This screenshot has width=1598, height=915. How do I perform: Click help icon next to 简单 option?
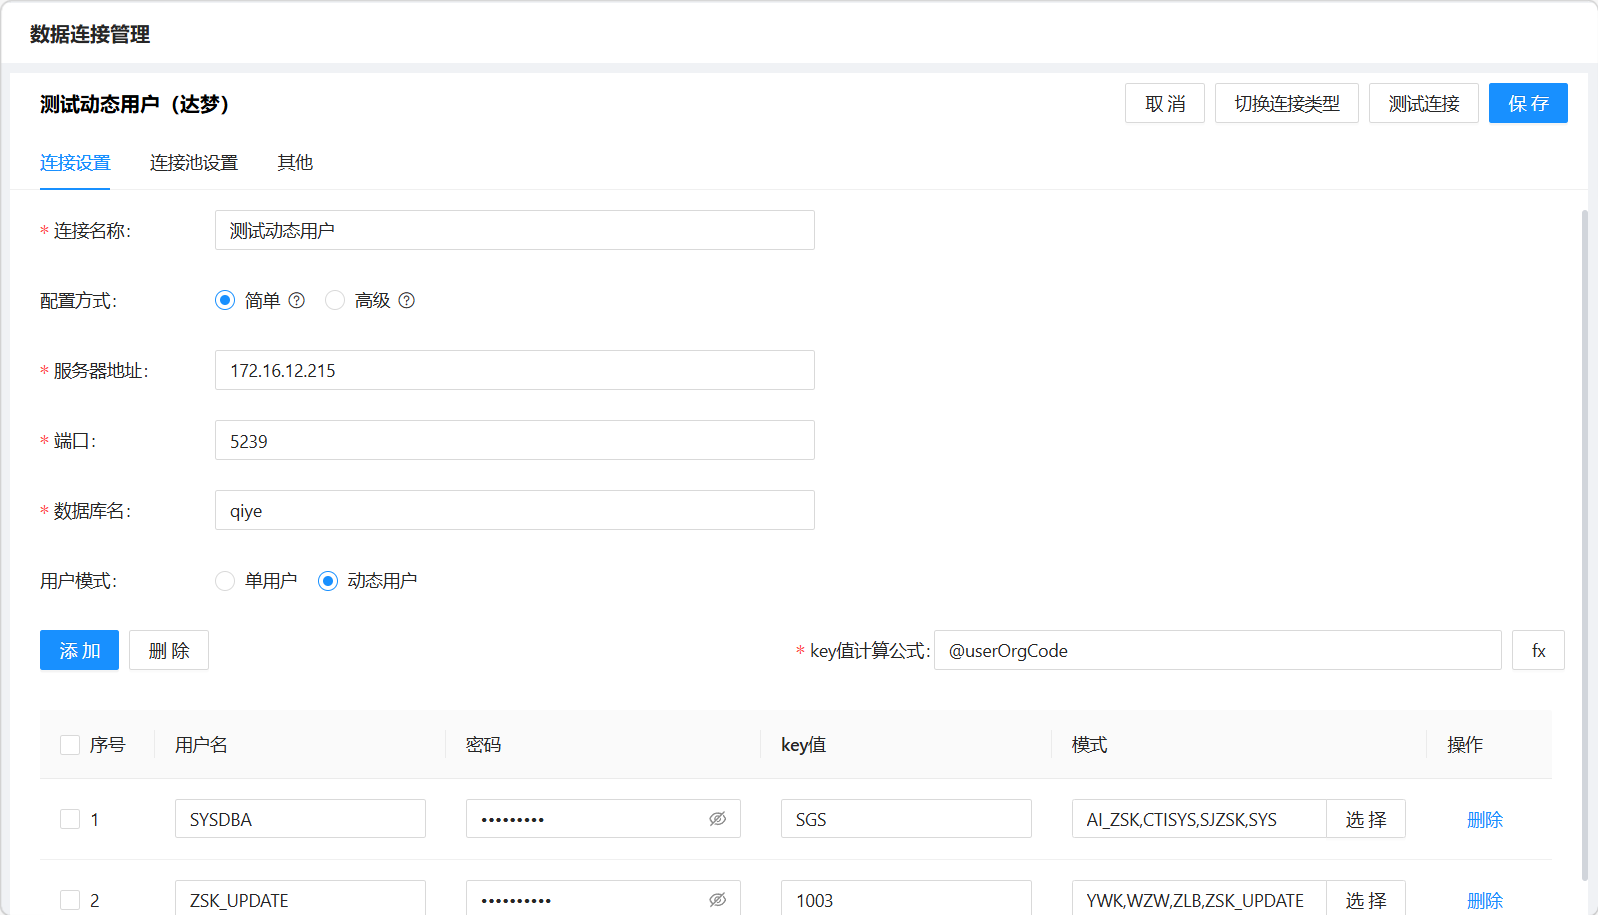point(297,300)
